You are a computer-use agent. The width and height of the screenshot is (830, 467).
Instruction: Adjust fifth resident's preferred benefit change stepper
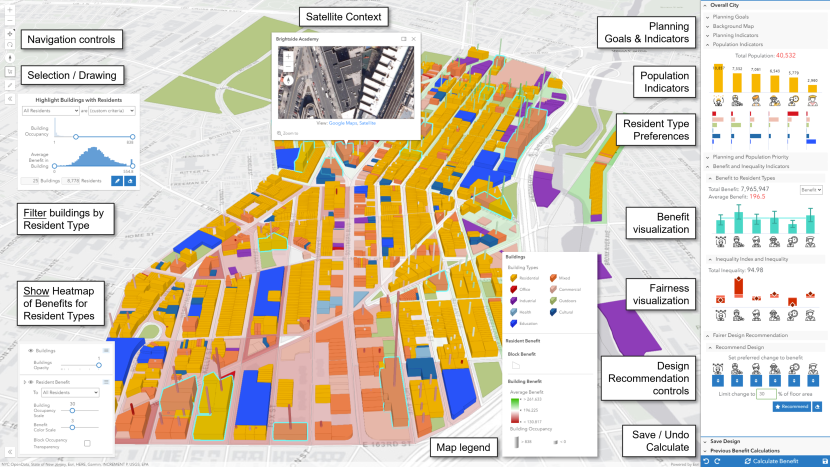click(794, 381)
